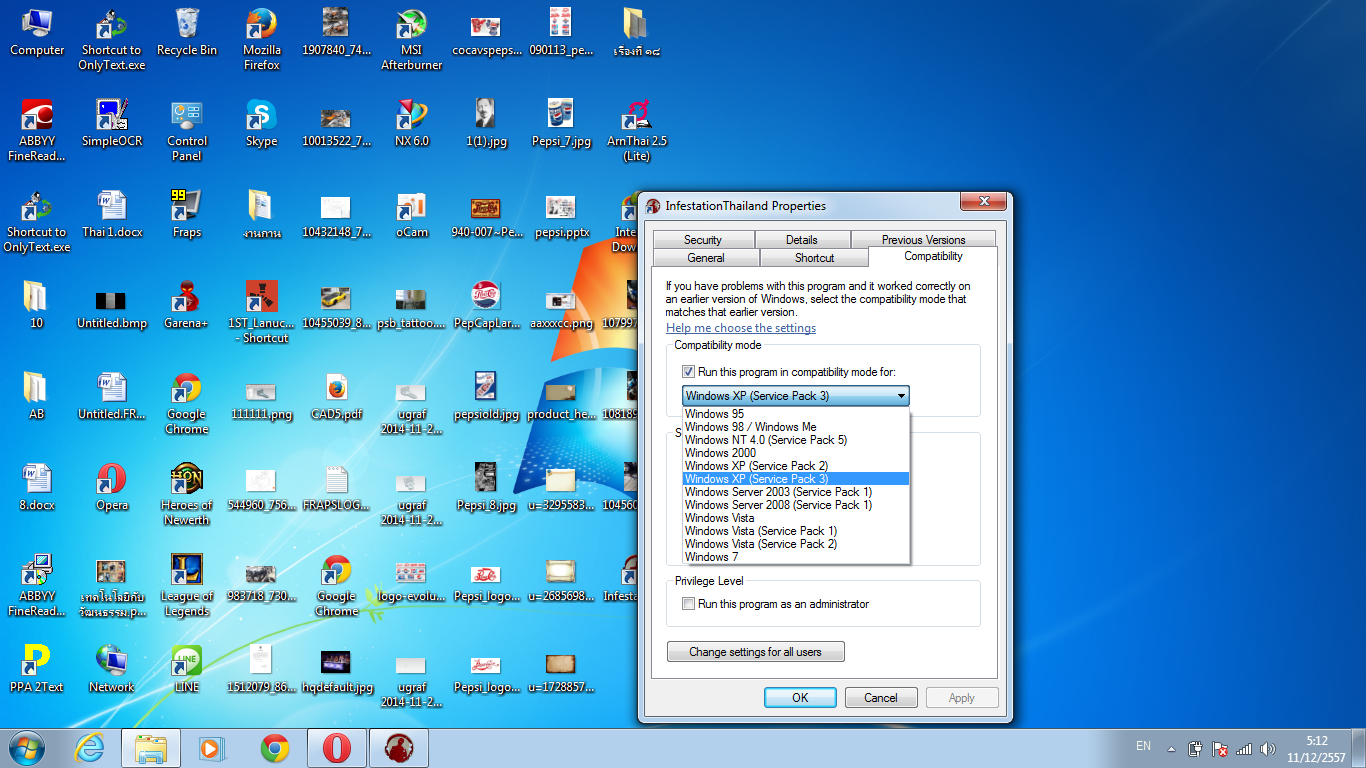1366x768 pixels.
Task: Select the Network desktop icon
Action: coord(112,670)
